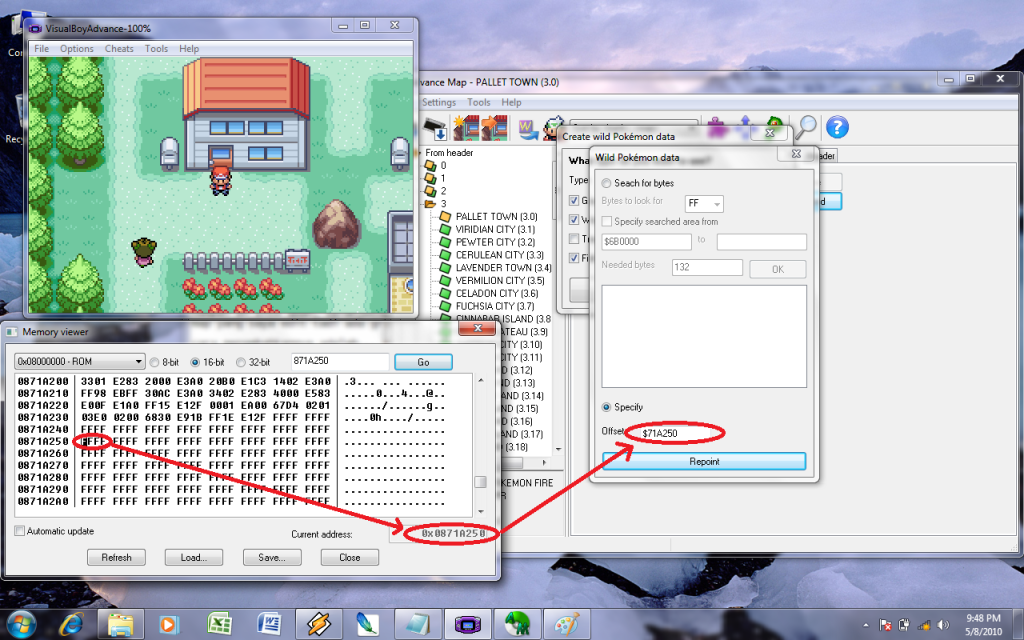Click the Close button in Memory viewer
The width and height of the screenshot is (1024, 640).
coord(349,558)
